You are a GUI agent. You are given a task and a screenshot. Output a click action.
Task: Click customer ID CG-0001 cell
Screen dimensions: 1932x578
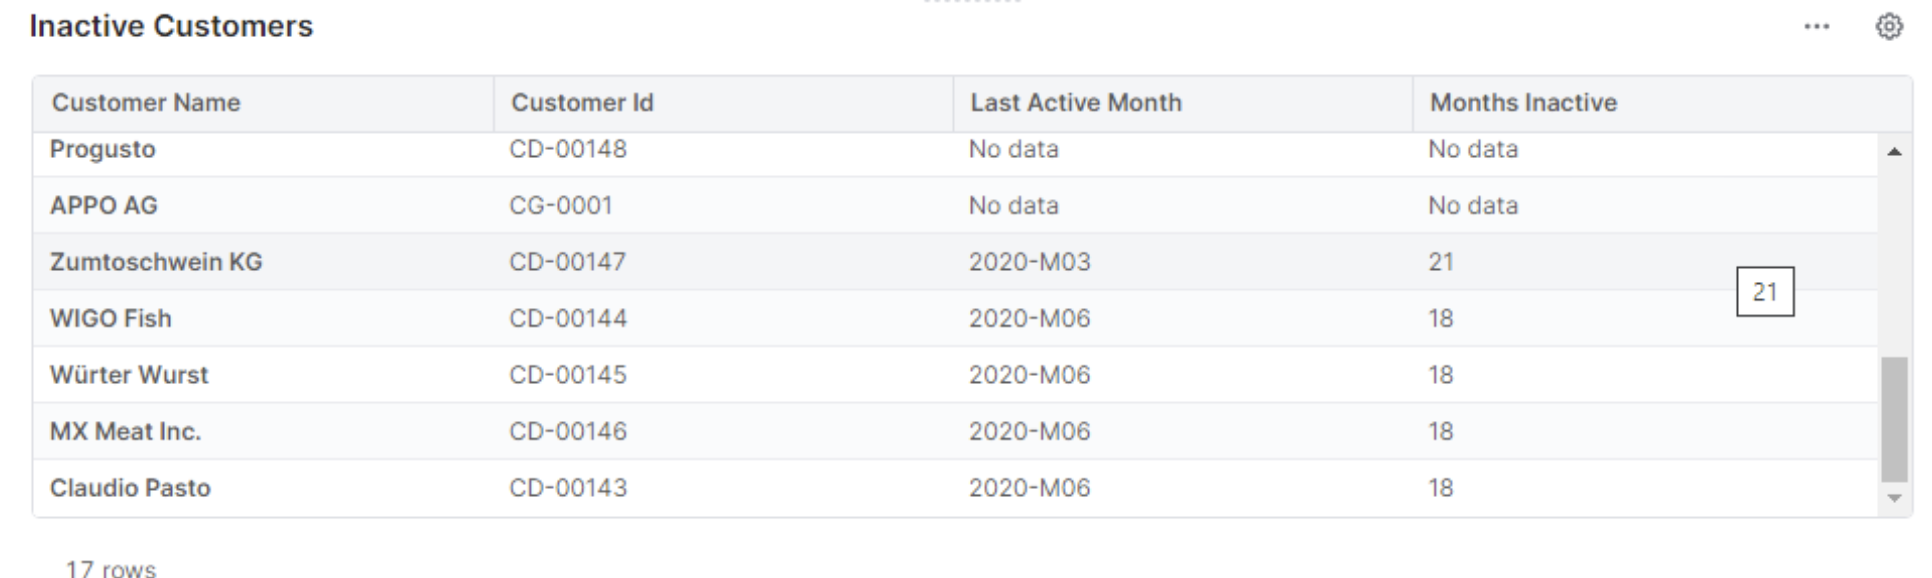[560, 206]
